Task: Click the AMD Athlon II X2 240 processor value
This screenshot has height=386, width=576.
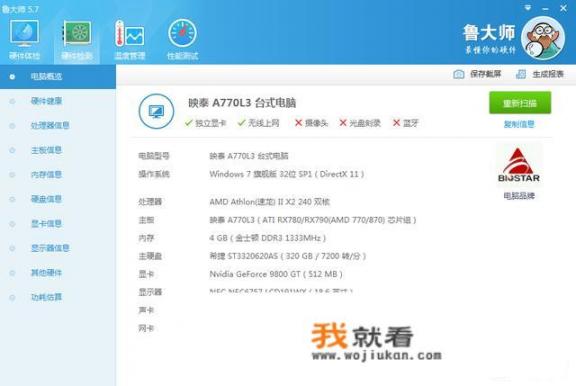Action: click(270, 202)
